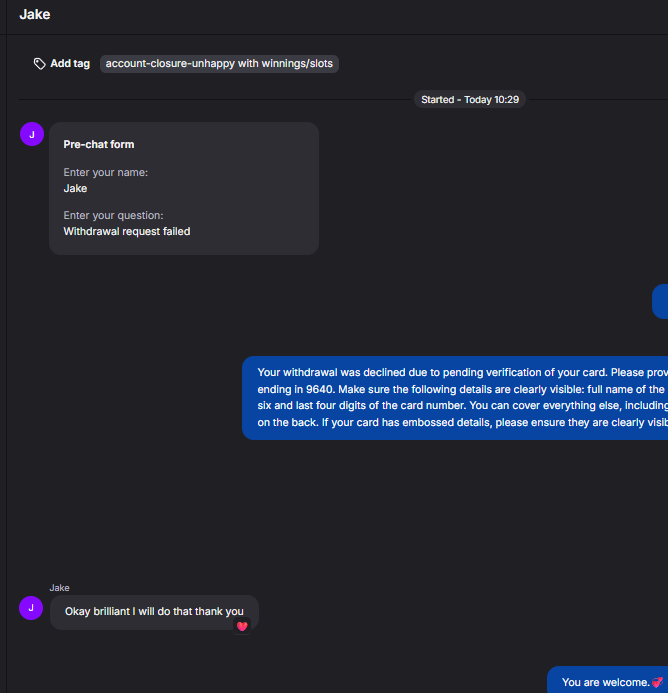Click the 9640 card number in message
The height and width of the screenshot is (693, 668).
coord(320,389)
